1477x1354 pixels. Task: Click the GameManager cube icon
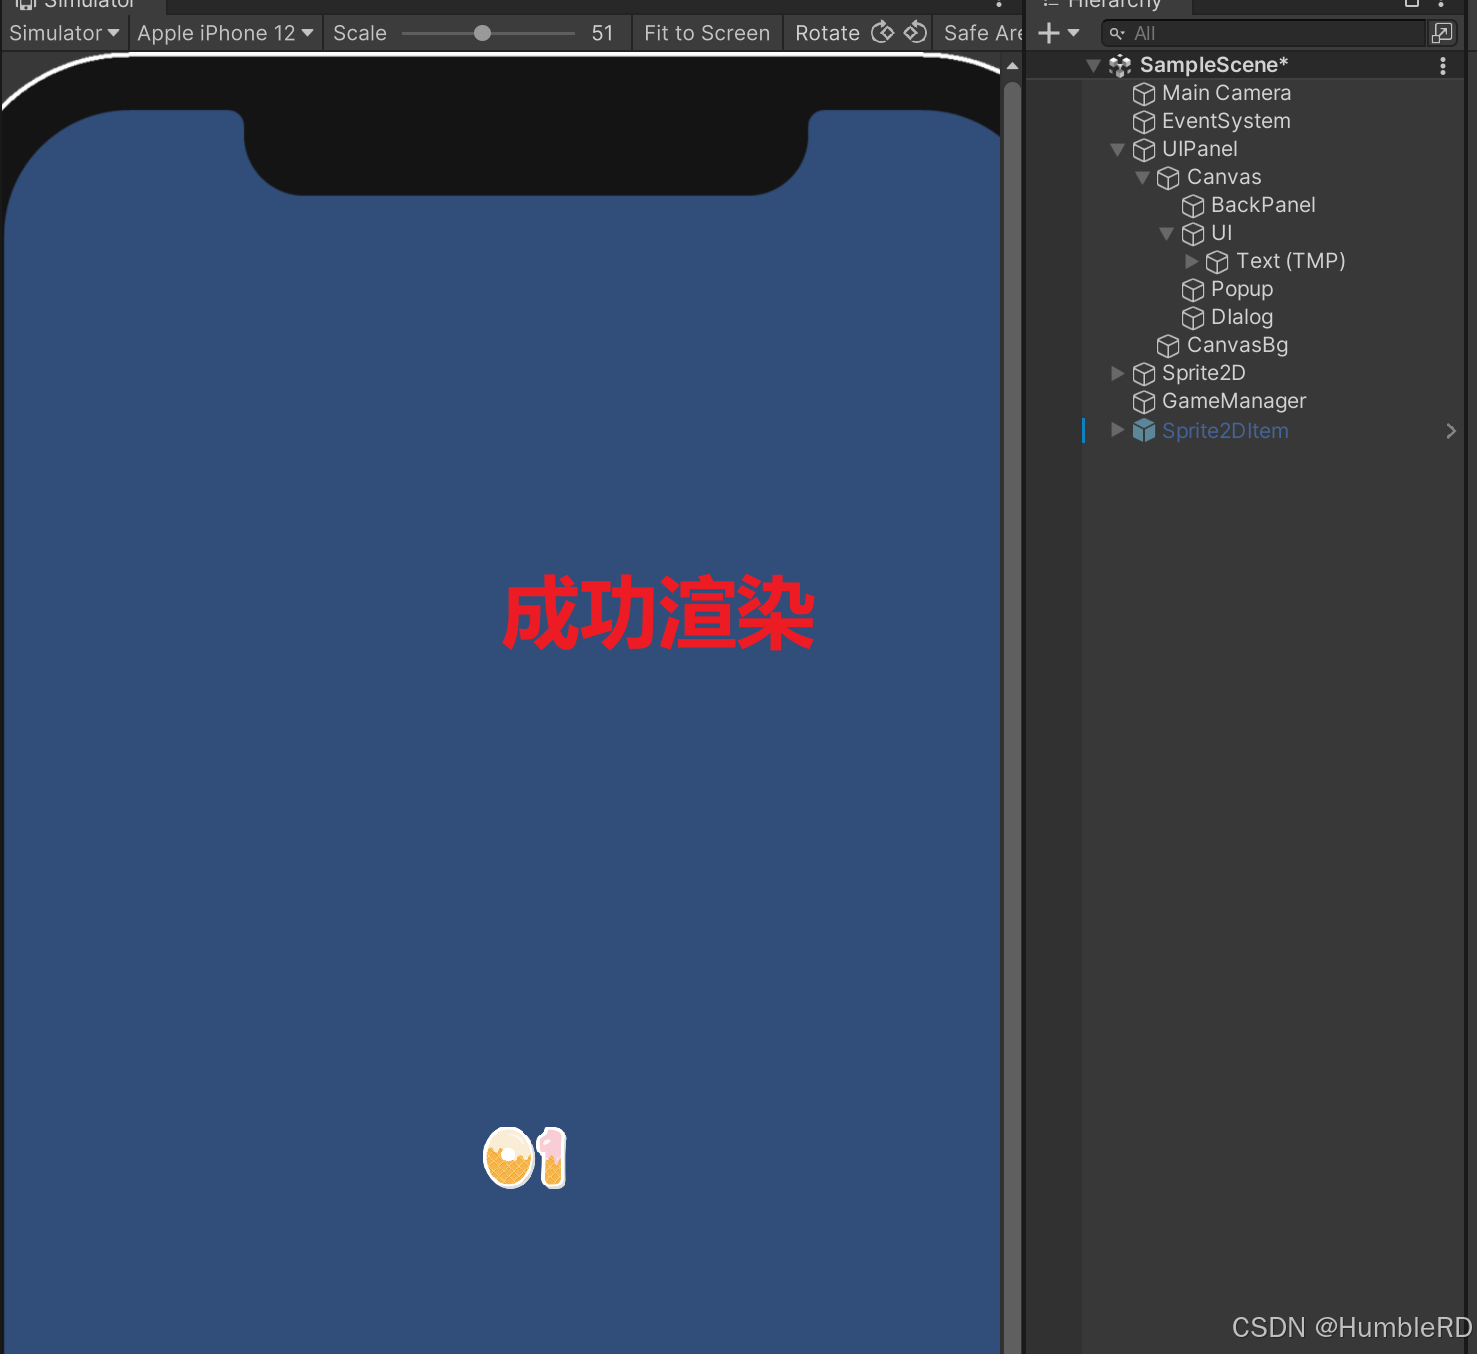pos(1144,402)
